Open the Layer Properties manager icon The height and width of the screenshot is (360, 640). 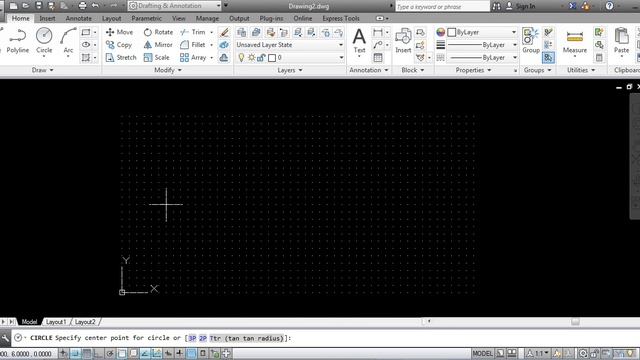[242, 32]
